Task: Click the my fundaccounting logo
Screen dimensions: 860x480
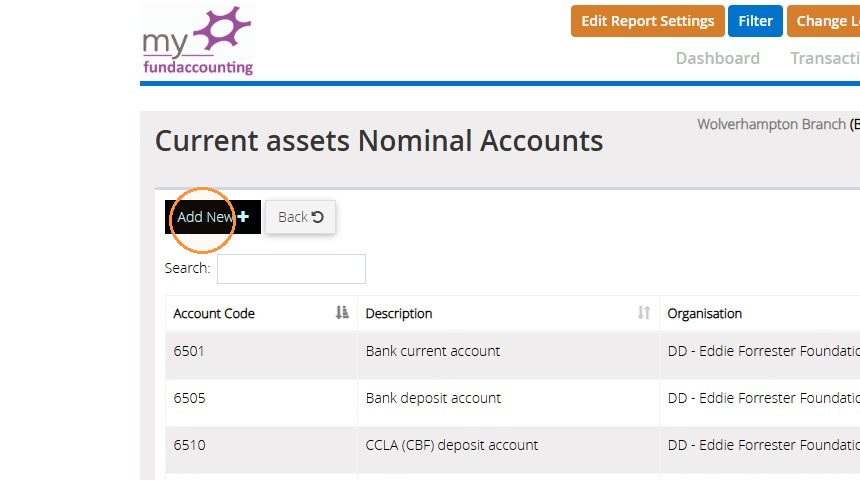Action: tap(197, 40)
